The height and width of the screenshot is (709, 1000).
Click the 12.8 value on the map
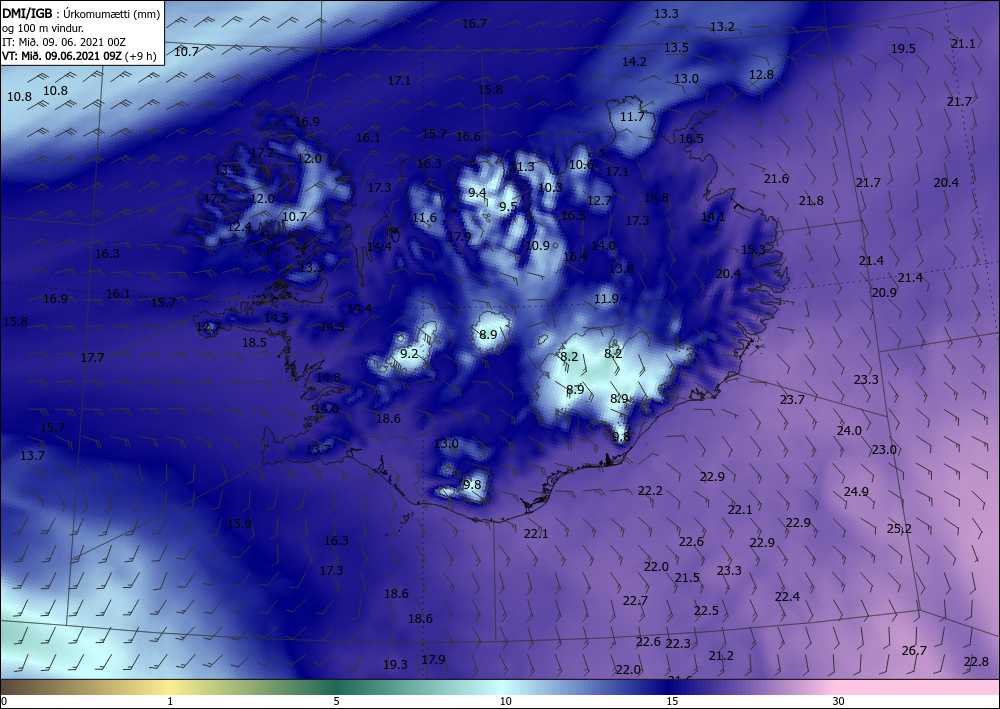coord(761,75)
